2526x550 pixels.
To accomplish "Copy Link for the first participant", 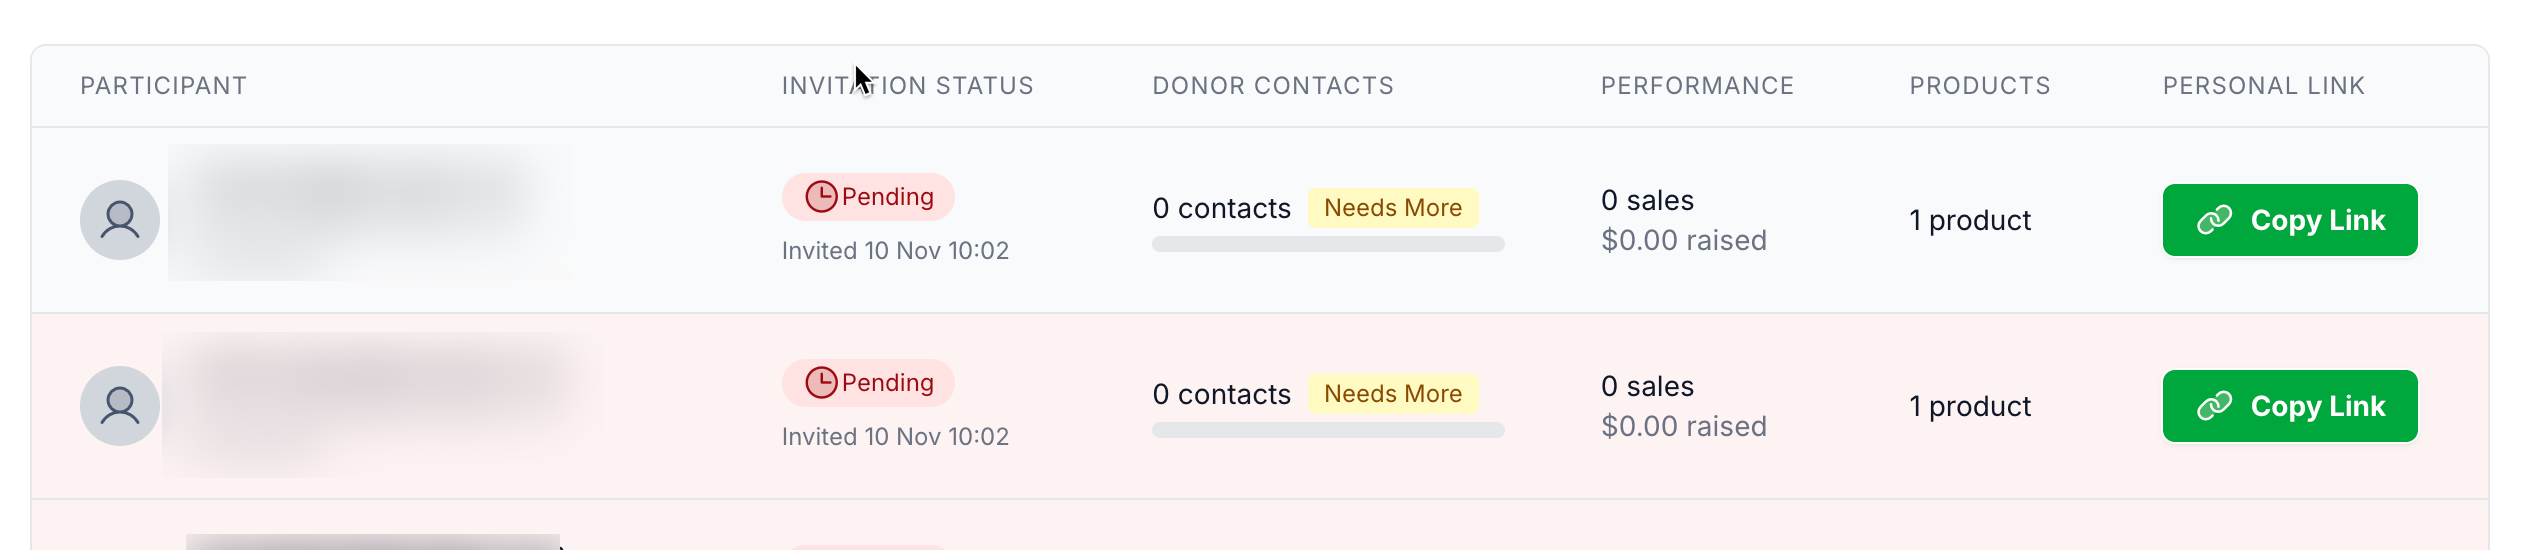I will tap(2290, 220).
